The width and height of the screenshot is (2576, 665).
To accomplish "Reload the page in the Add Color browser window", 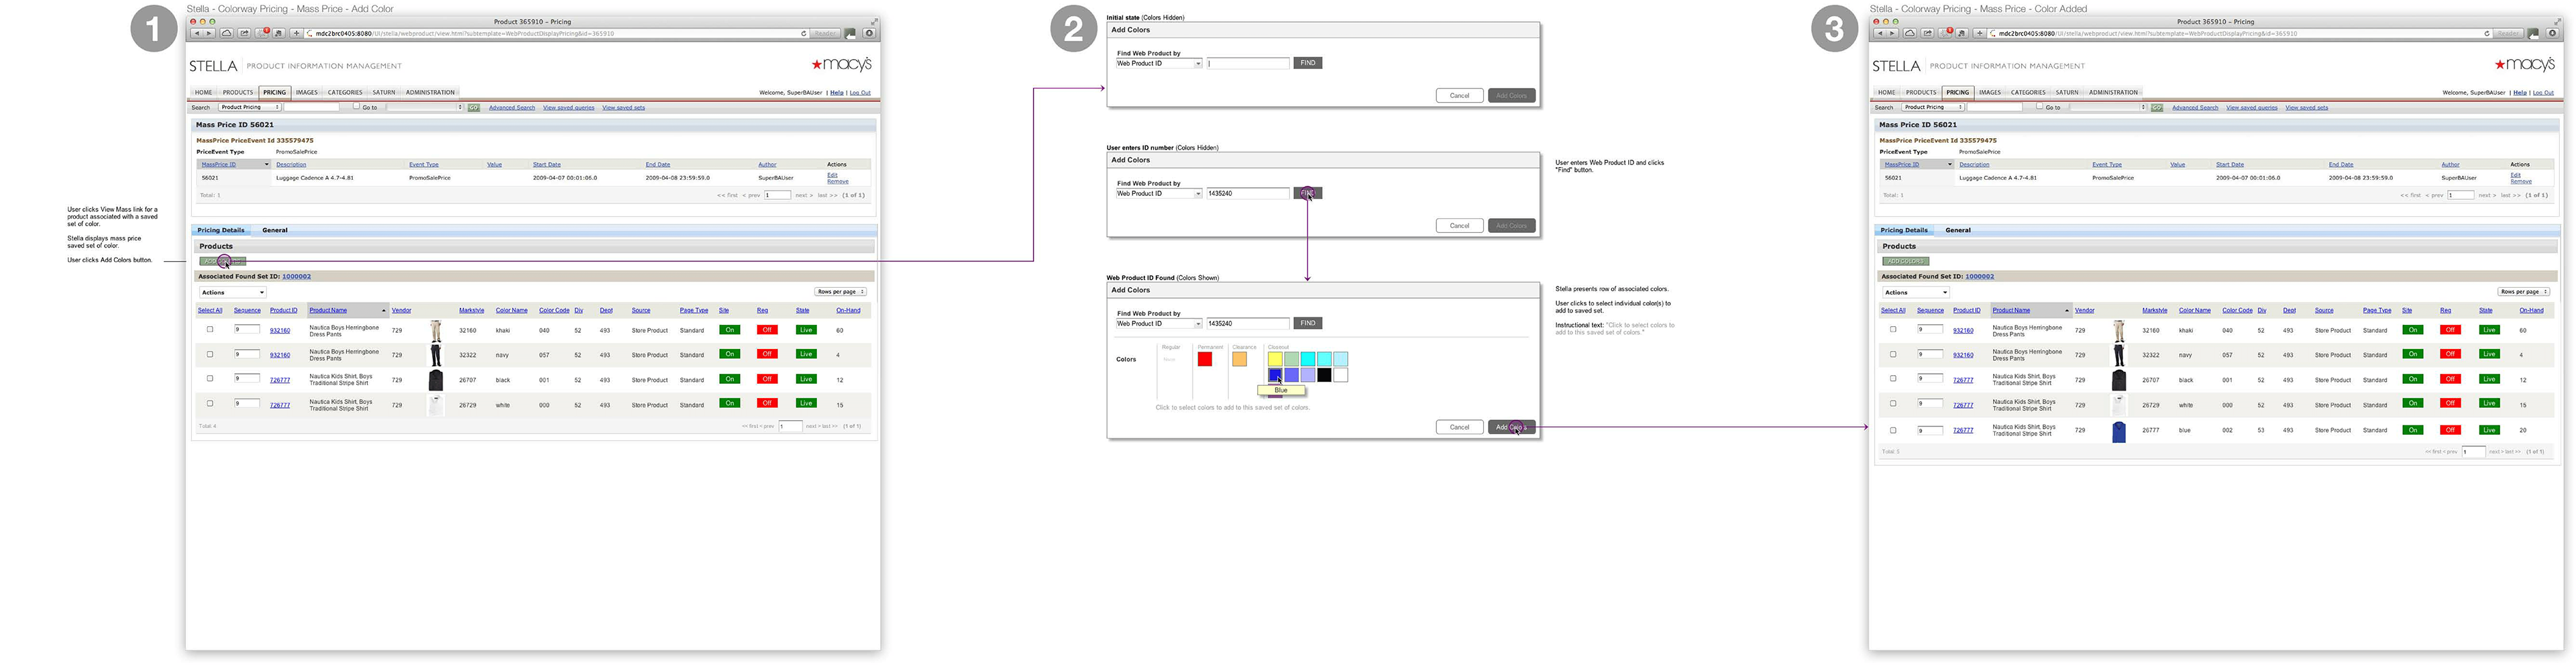I will point(803,33).
